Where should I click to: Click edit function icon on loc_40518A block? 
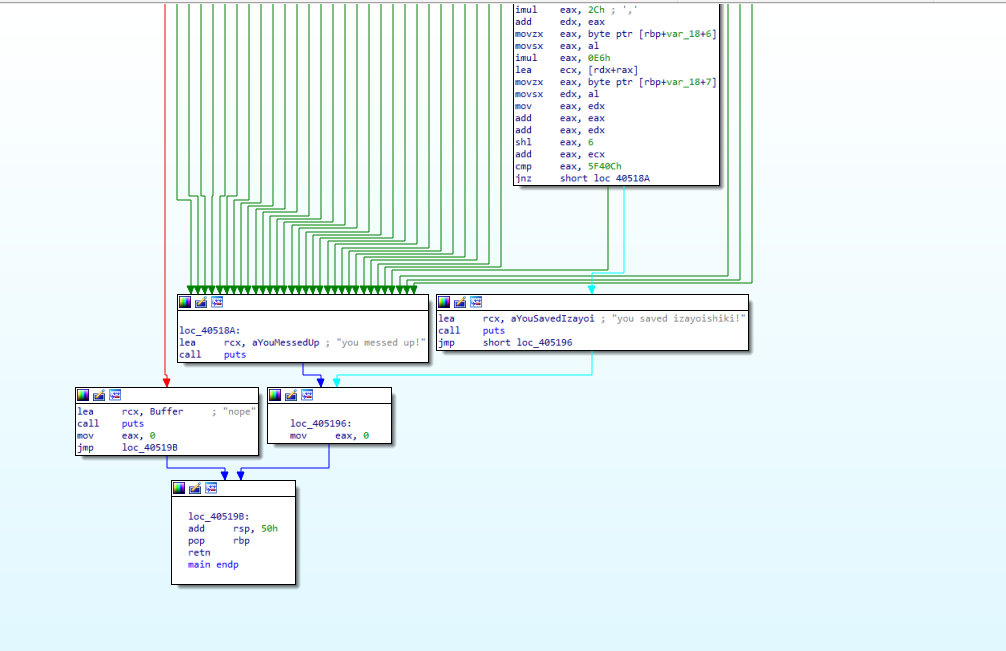(201, 302)
